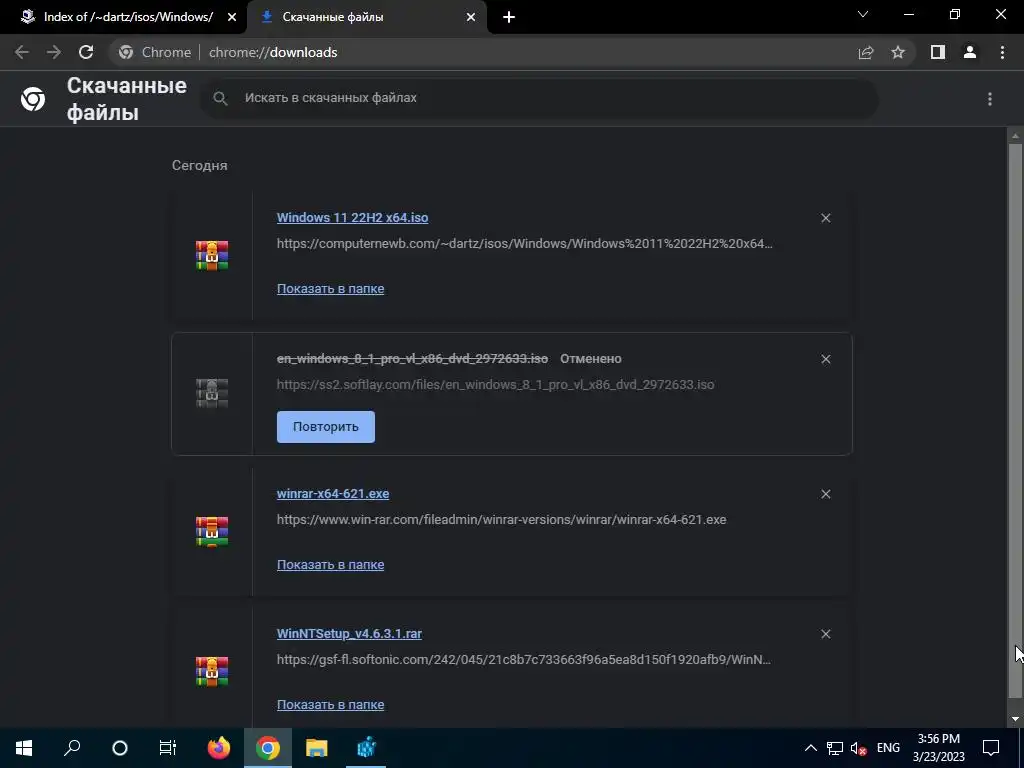Click the file icon of WinNTSetup rar
The width and height of the screenshot is (1024, 768).
[212, 671]
